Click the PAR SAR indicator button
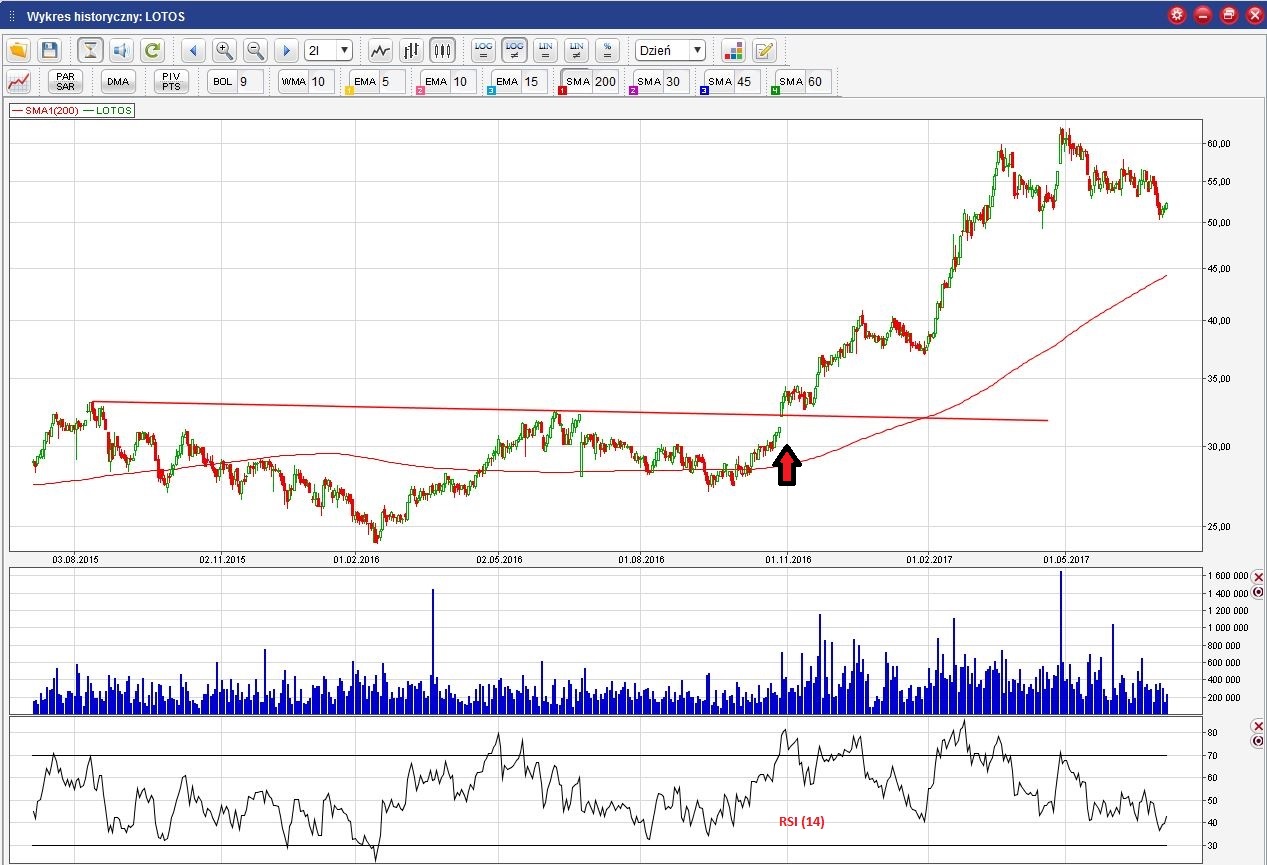The image size is (1267, 865). tap(66, 82)
